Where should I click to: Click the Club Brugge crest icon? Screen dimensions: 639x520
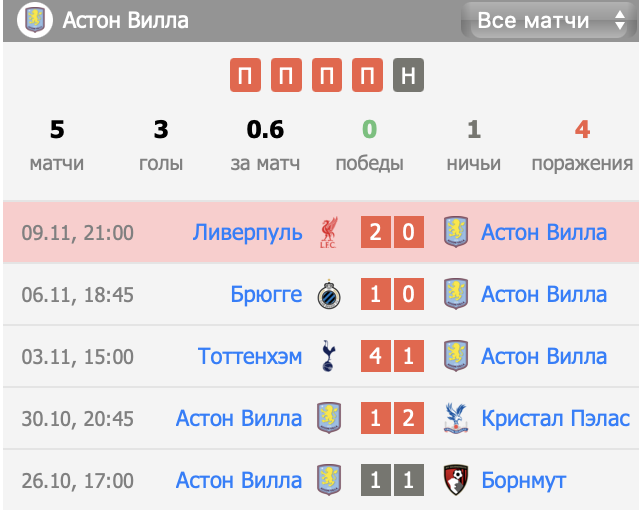coord(328,295)
